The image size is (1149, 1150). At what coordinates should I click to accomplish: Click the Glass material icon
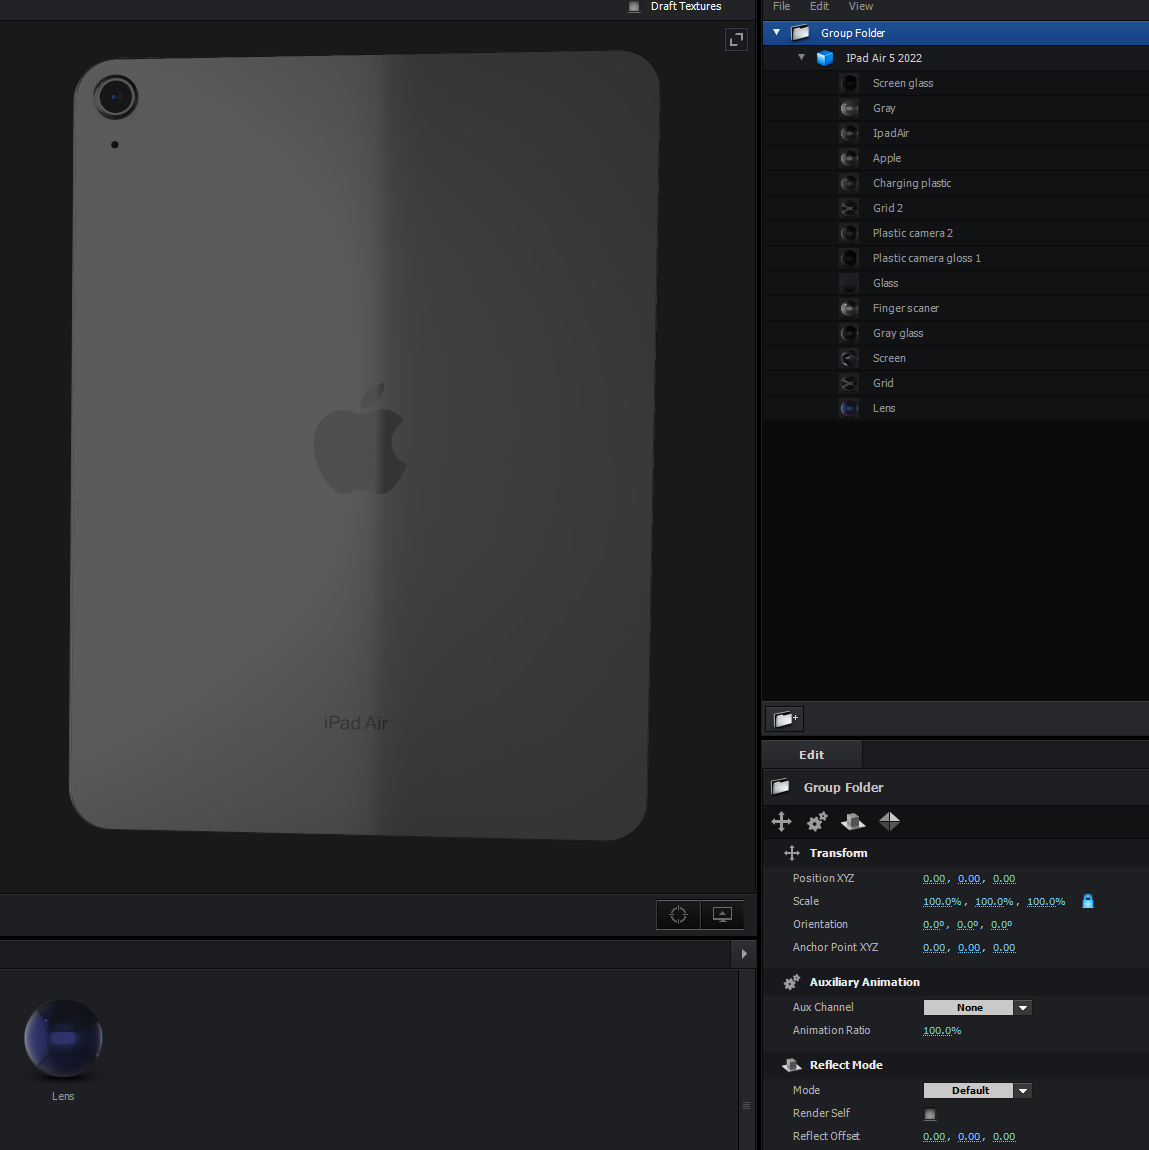[849, 282]
